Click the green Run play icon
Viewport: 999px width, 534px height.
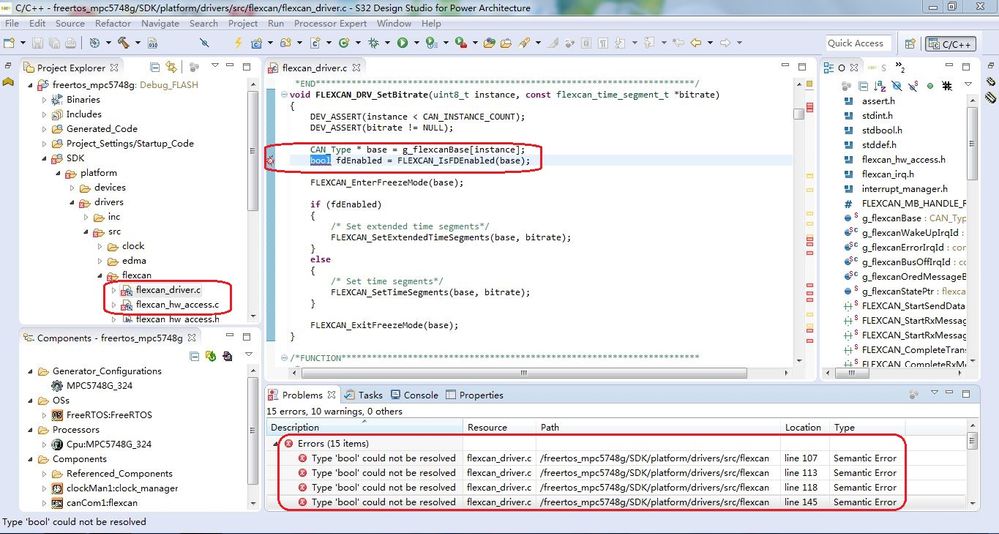pyautogui.click(x=402, y=43)
